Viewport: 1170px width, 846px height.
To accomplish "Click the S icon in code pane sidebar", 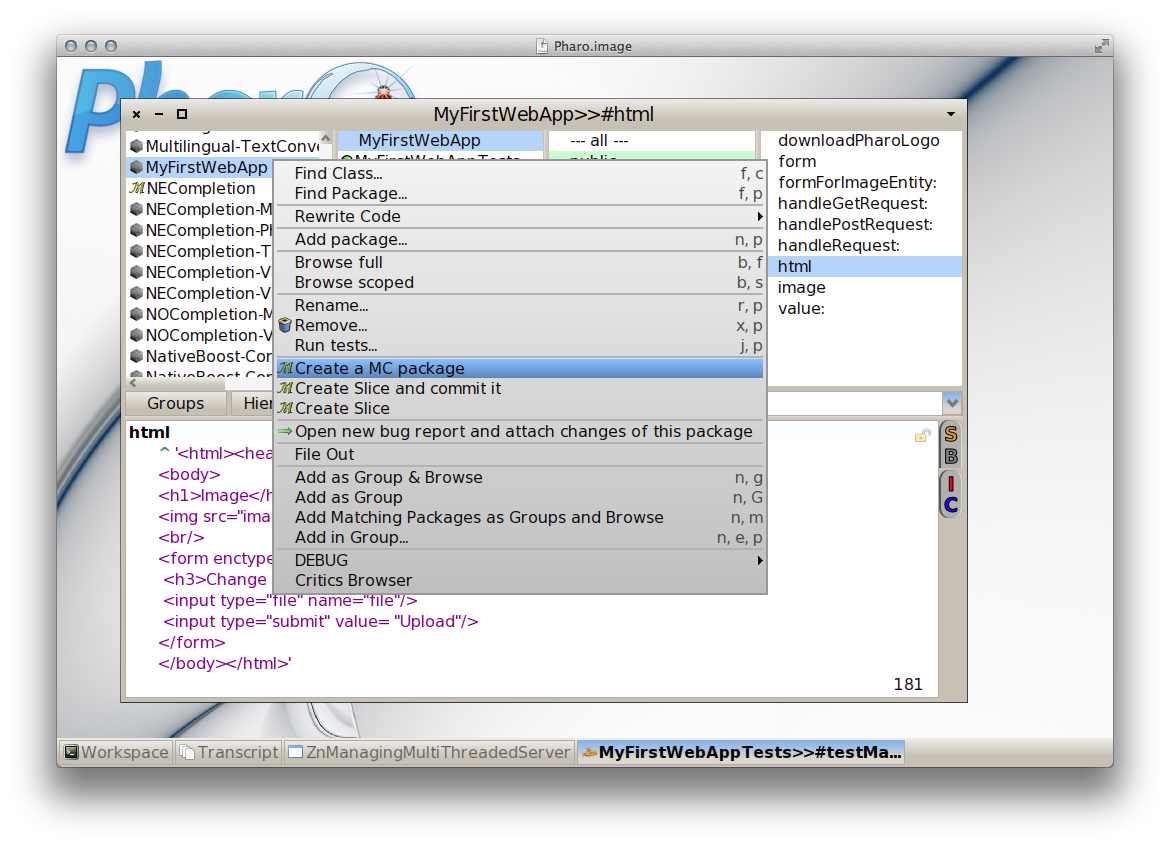I will (951, 433).
